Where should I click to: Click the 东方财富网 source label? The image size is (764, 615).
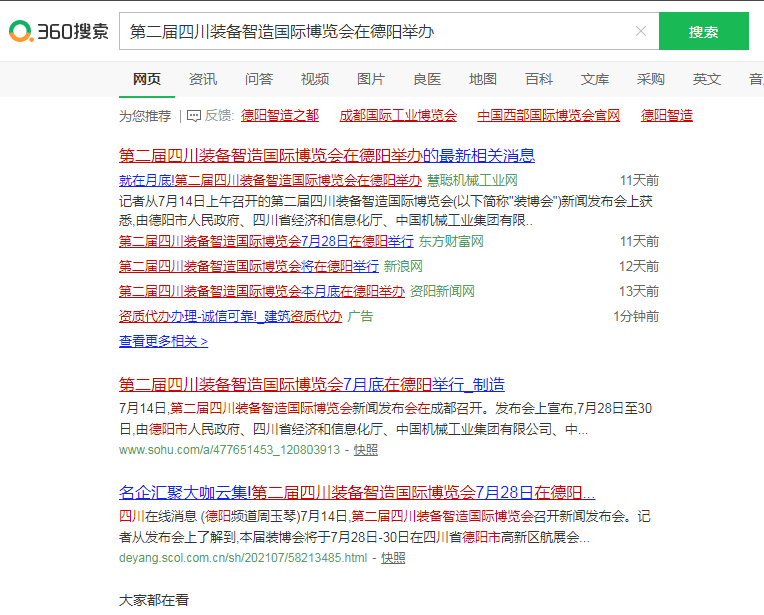(x=451, y=241)
